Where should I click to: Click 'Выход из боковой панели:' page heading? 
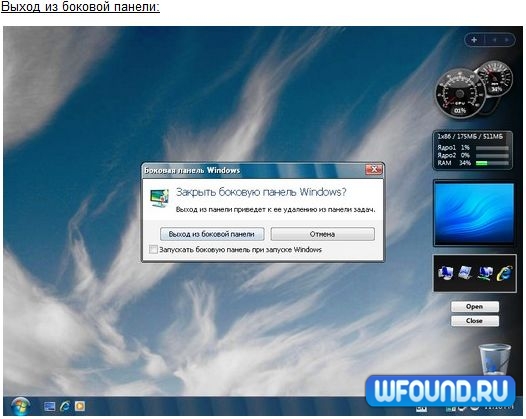click(x=80, y=7)
